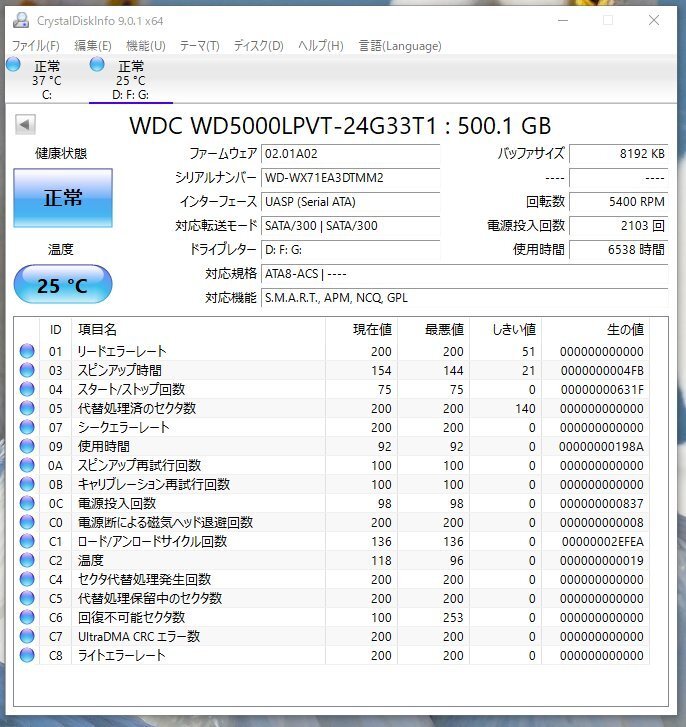Open the ファイル(F) menu
This screenshot has width=686, height=727.
(x=36, y=45)
